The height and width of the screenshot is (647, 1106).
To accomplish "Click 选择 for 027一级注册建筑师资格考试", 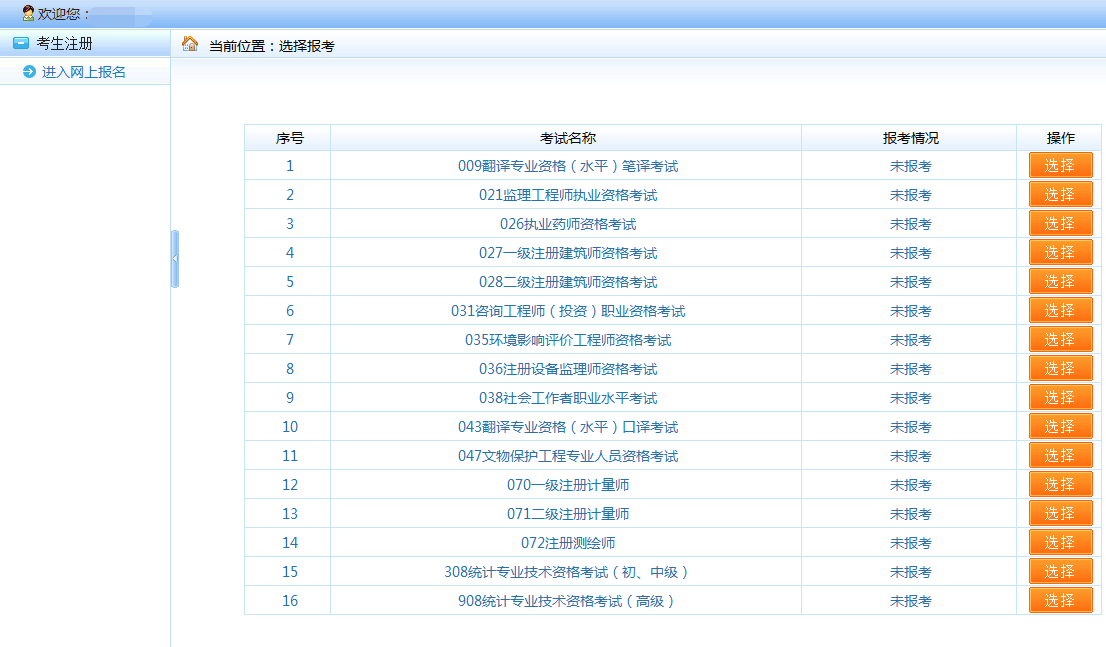I will [x=1060, y=253].
